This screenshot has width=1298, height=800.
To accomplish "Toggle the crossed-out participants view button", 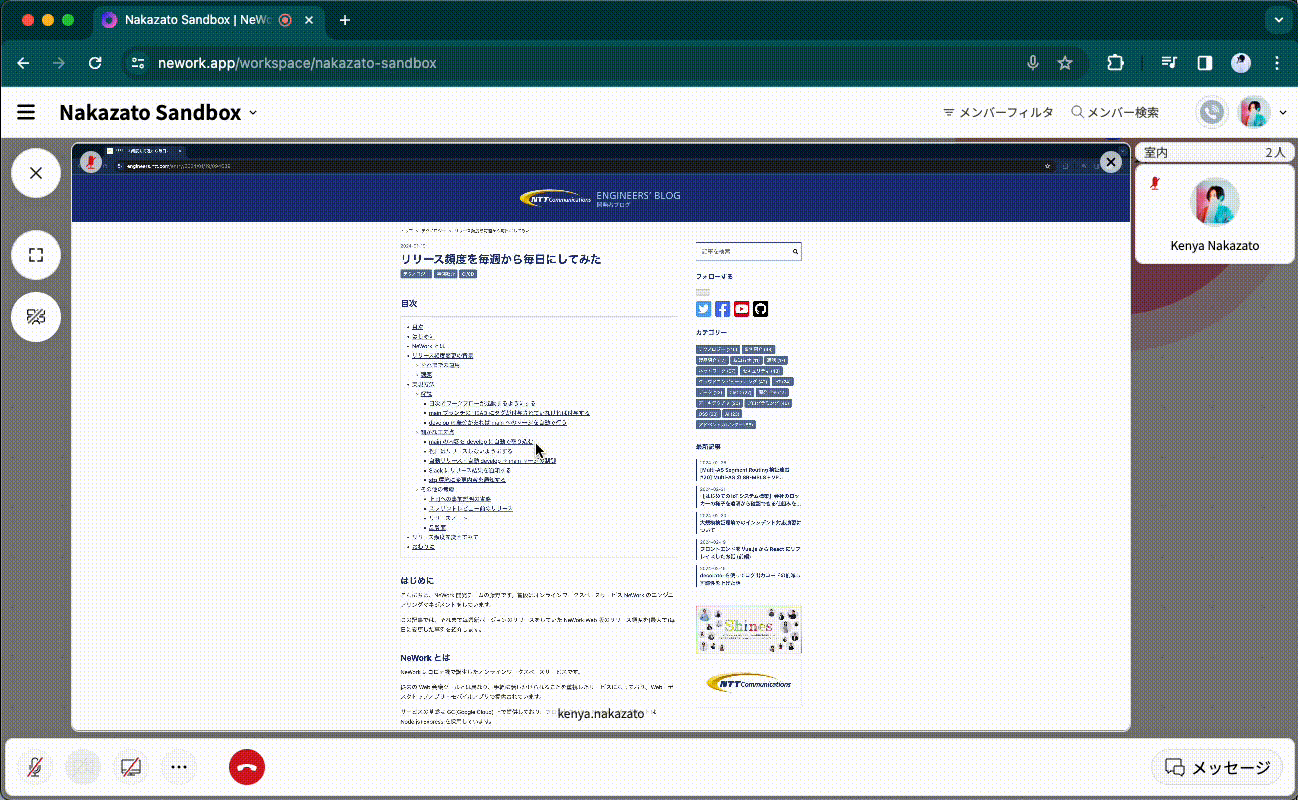I will 36,317.
